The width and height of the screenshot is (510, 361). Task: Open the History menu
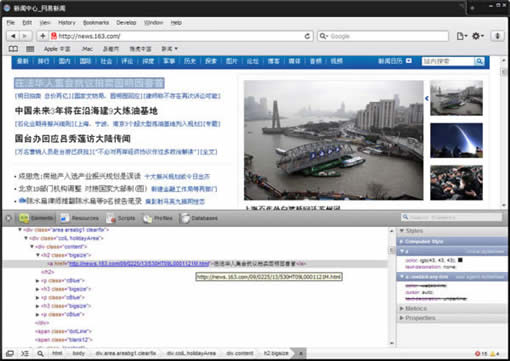click(67, 23)
